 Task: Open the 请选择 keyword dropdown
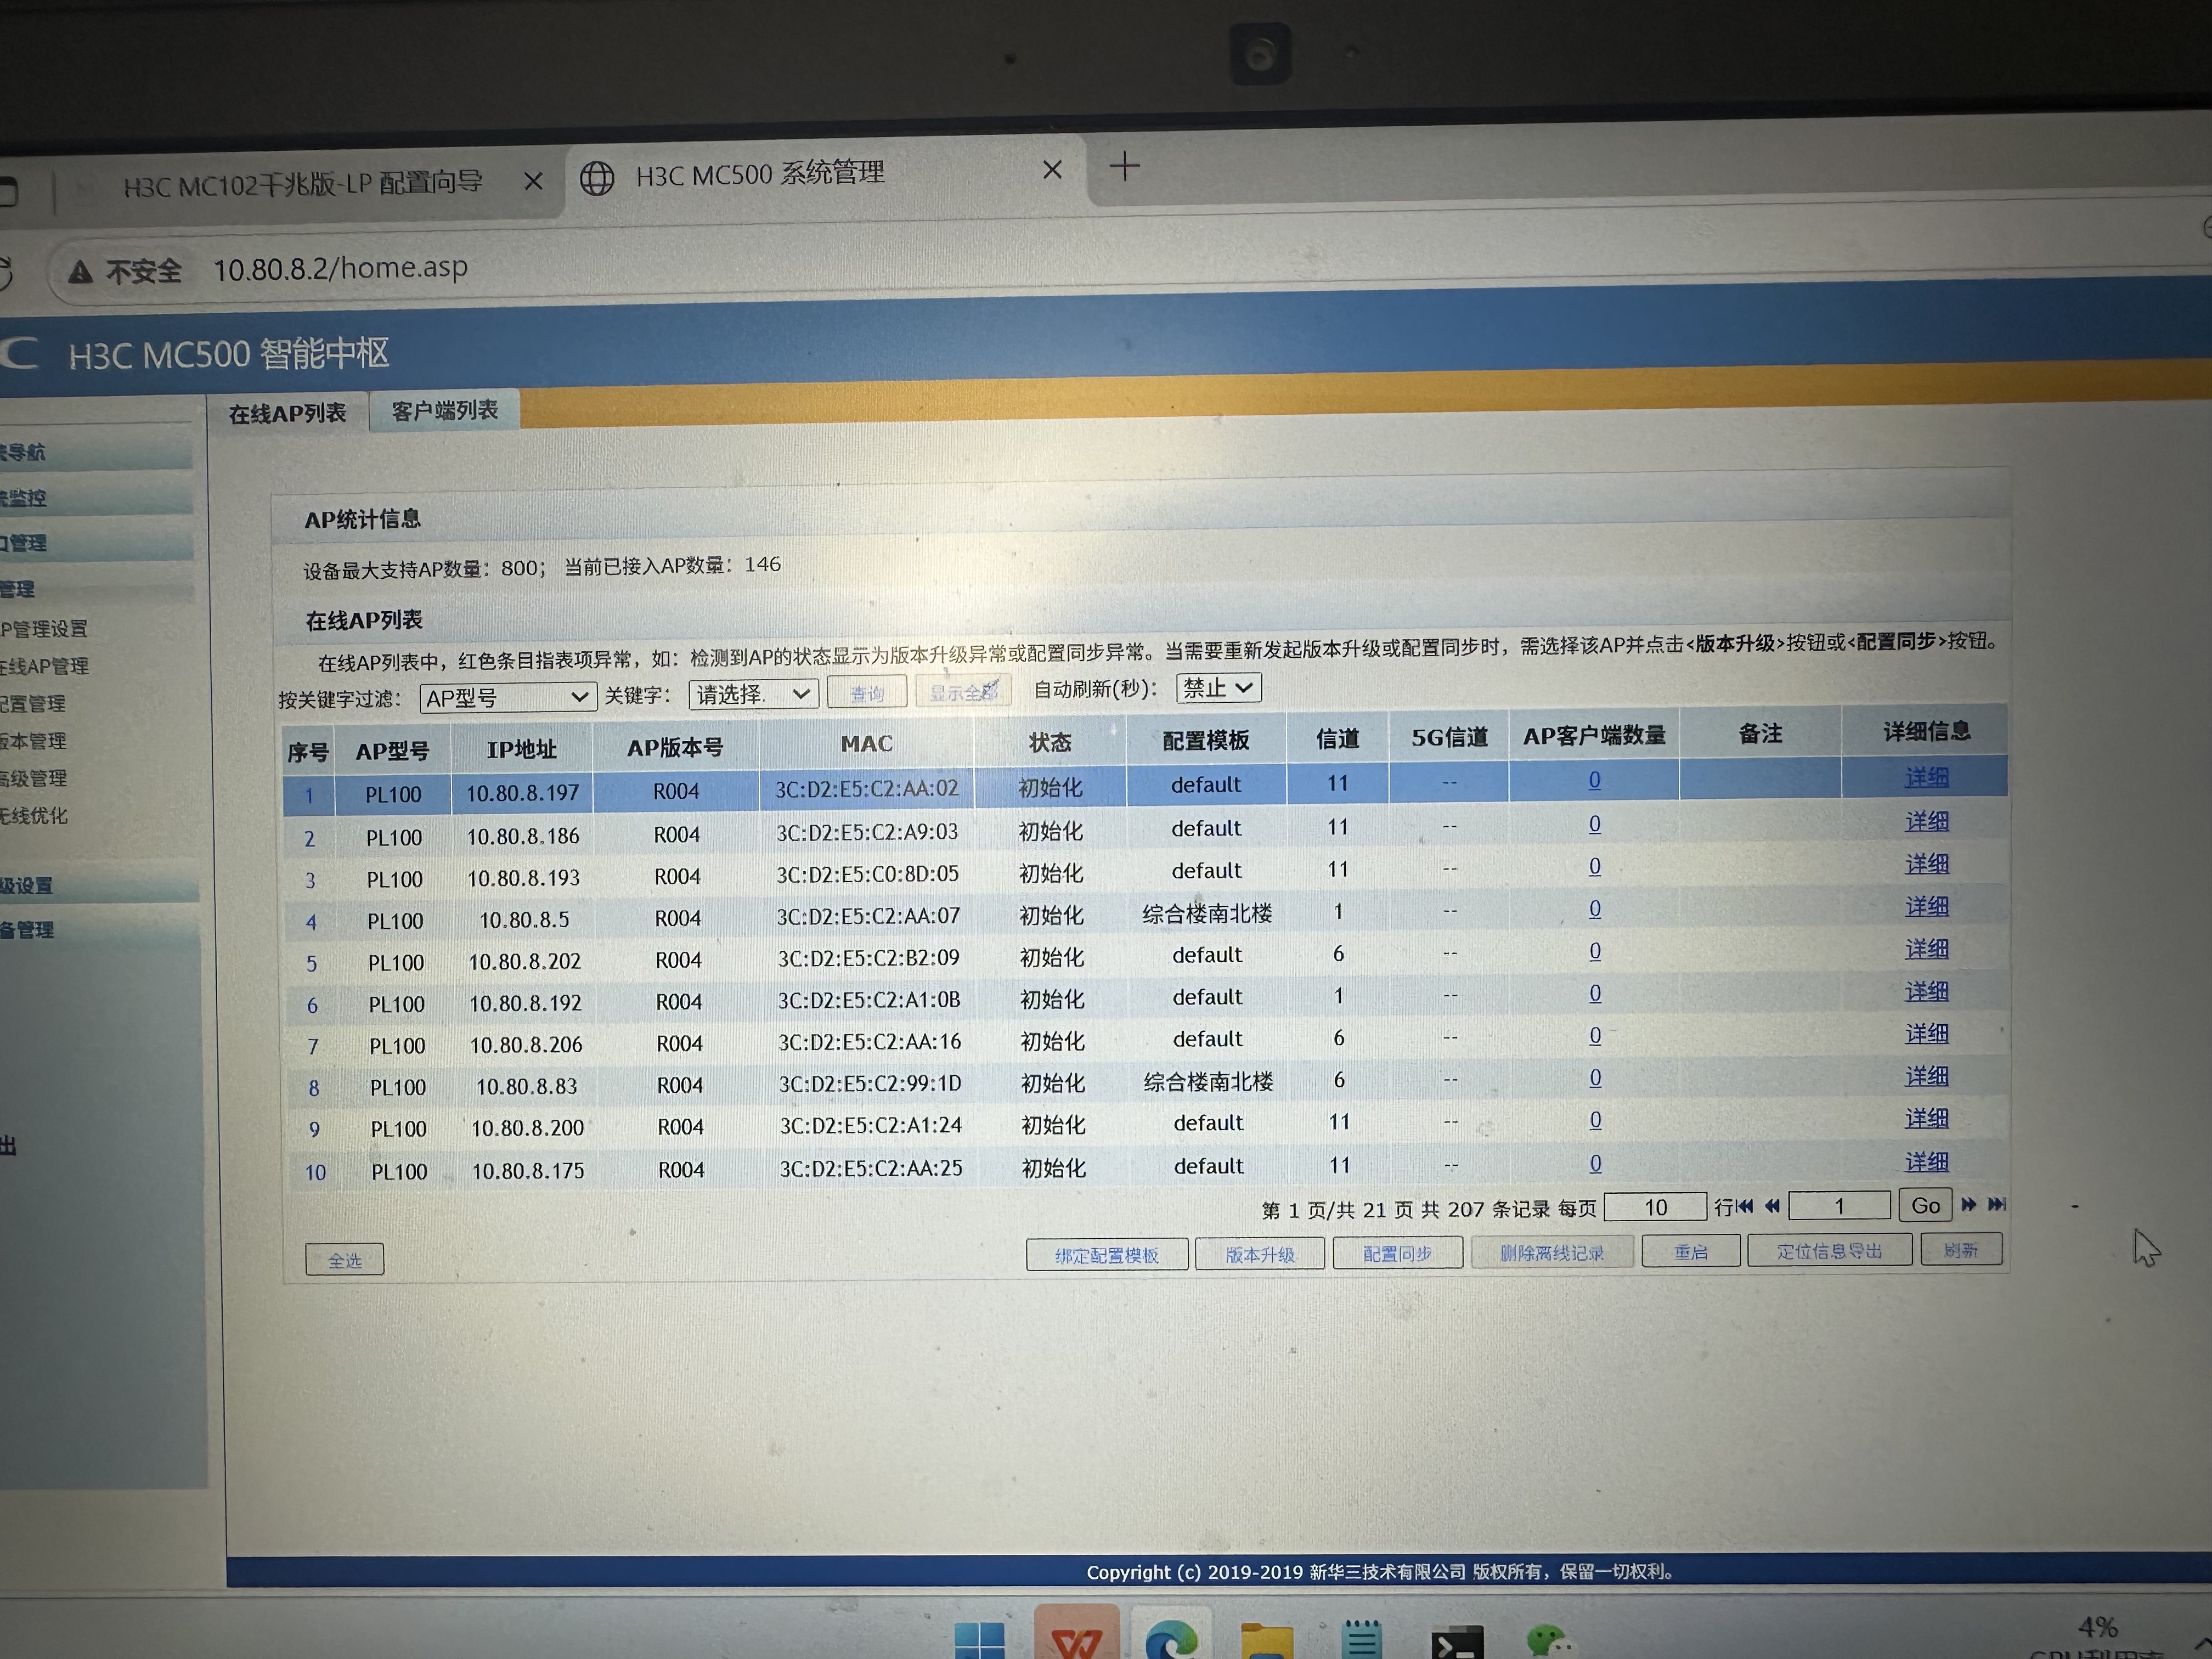pos(753,693)
